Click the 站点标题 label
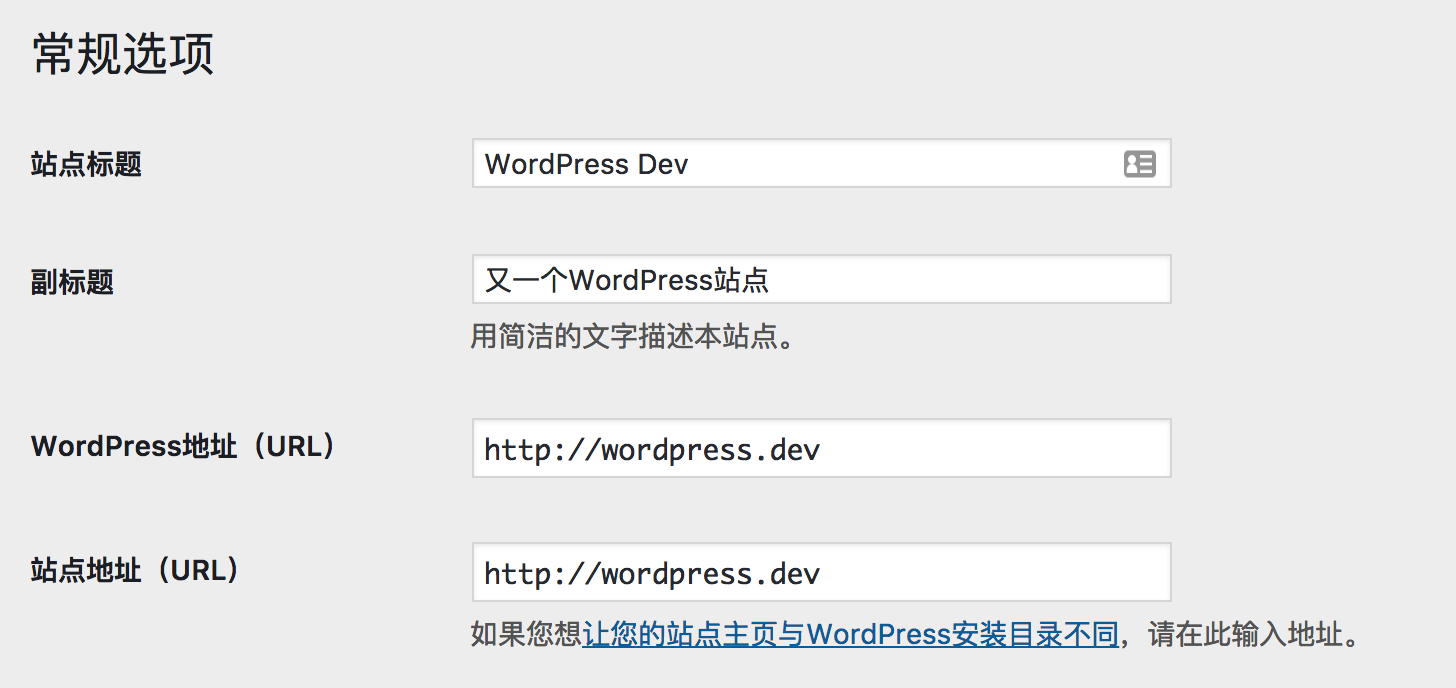This screenshot has height=688, width=1456. point(86,164)
